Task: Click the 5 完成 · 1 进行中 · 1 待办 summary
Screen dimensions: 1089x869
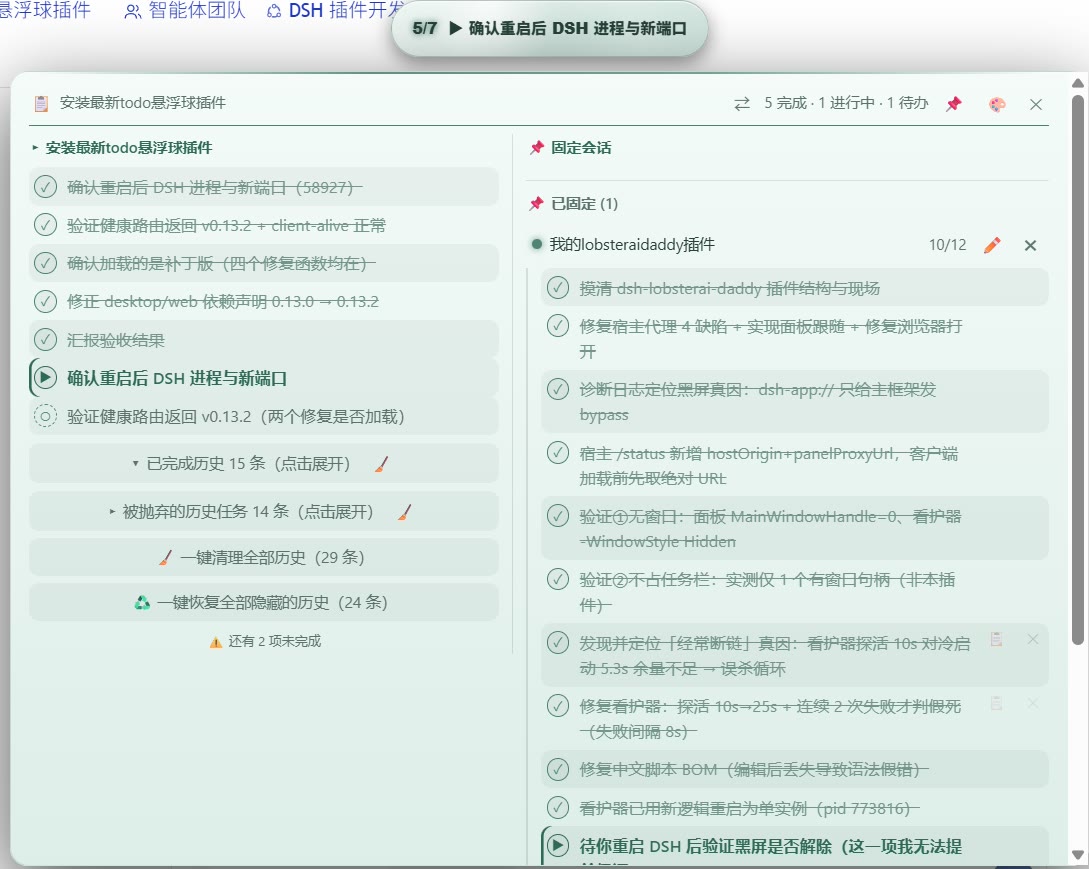Action: pyautogui.click(x=846, y=104)
